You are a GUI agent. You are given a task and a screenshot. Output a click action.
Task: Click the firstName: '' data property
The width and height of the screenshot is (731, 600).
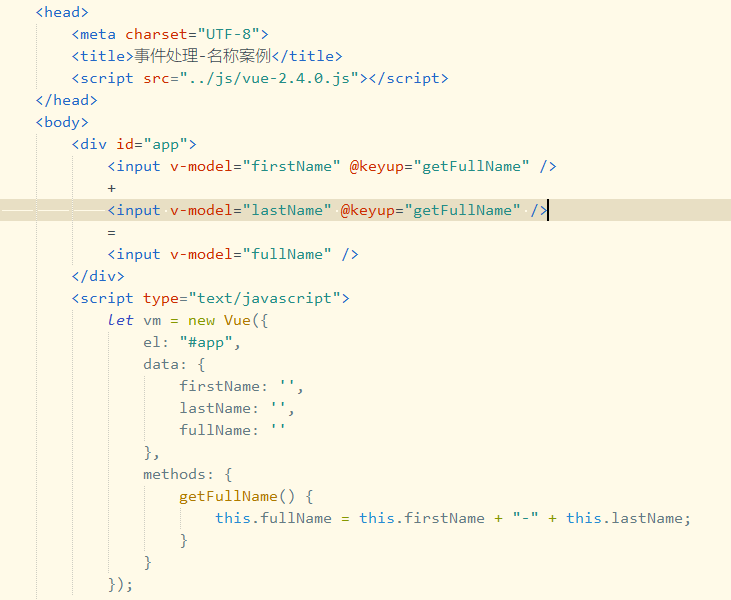point(241,386)
